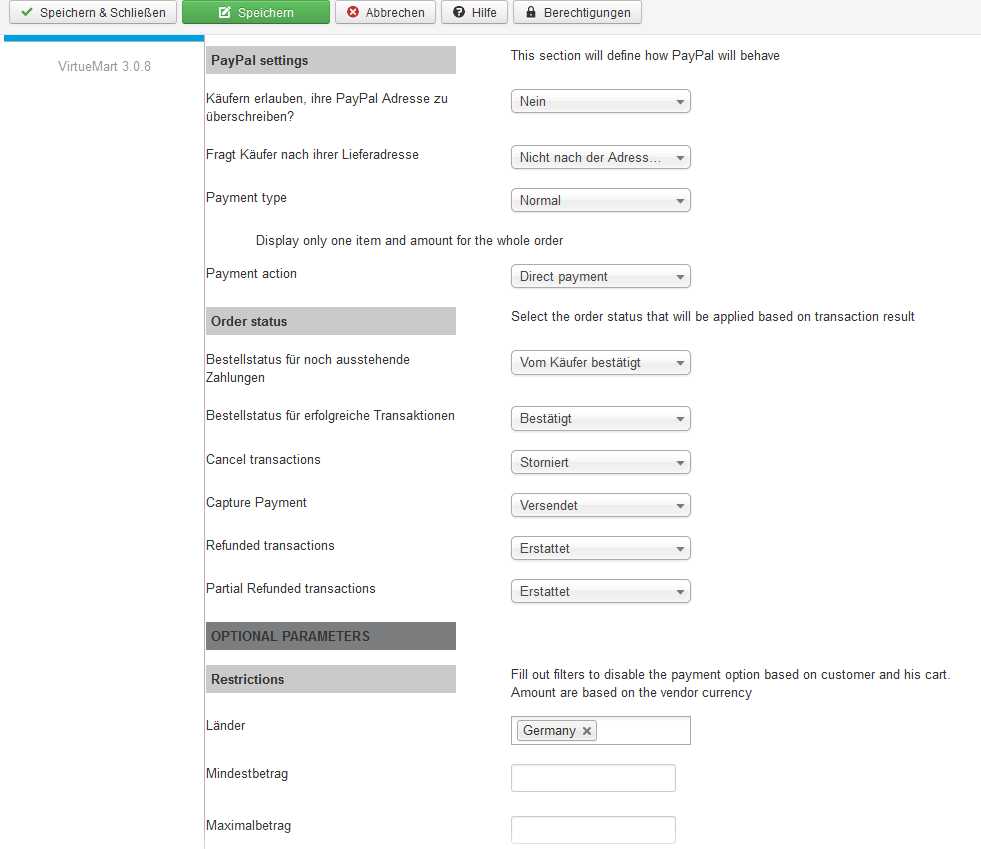981x849 pixels.
Task: Expand pending payments order status dropdown
Action: 600,363
